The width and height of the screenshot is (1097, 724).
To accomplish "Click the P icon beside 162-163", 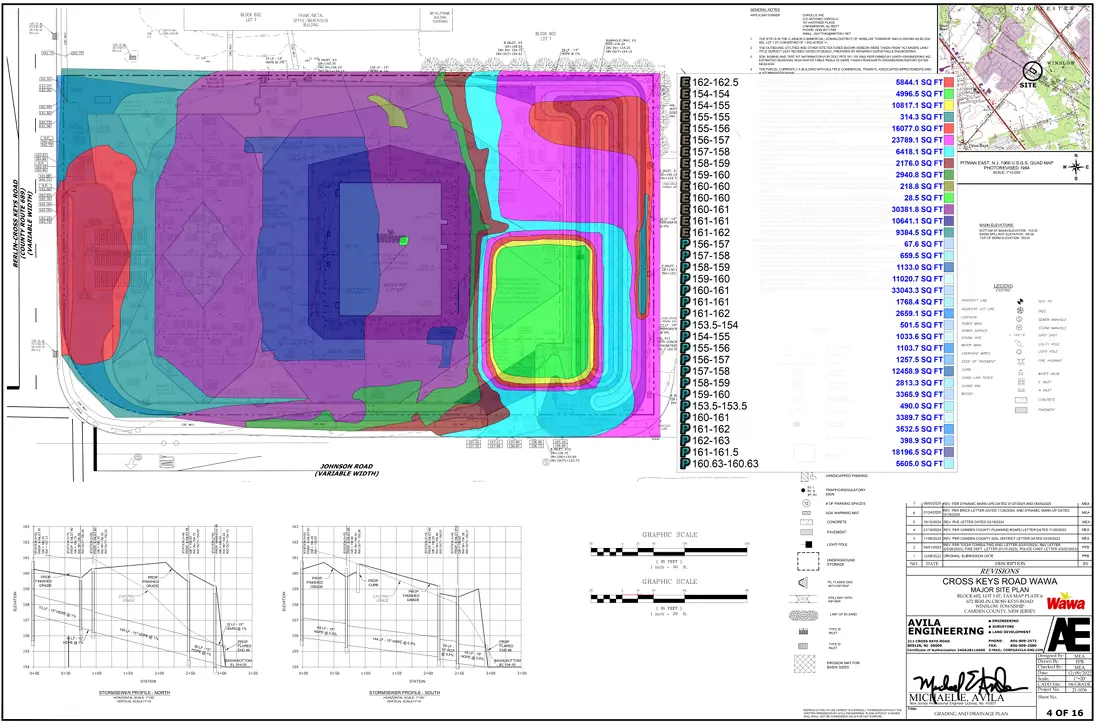I will point(686,441).
